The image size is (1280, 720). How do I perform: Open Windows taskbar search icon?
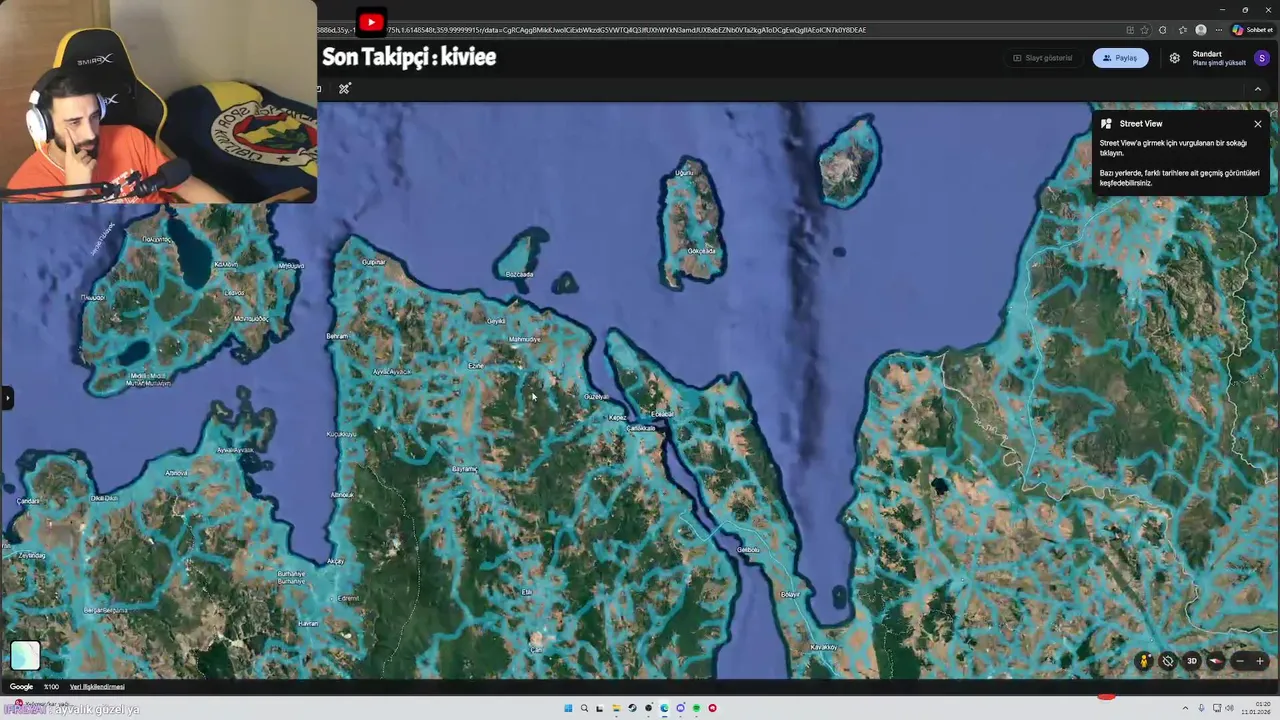[584, 708]
